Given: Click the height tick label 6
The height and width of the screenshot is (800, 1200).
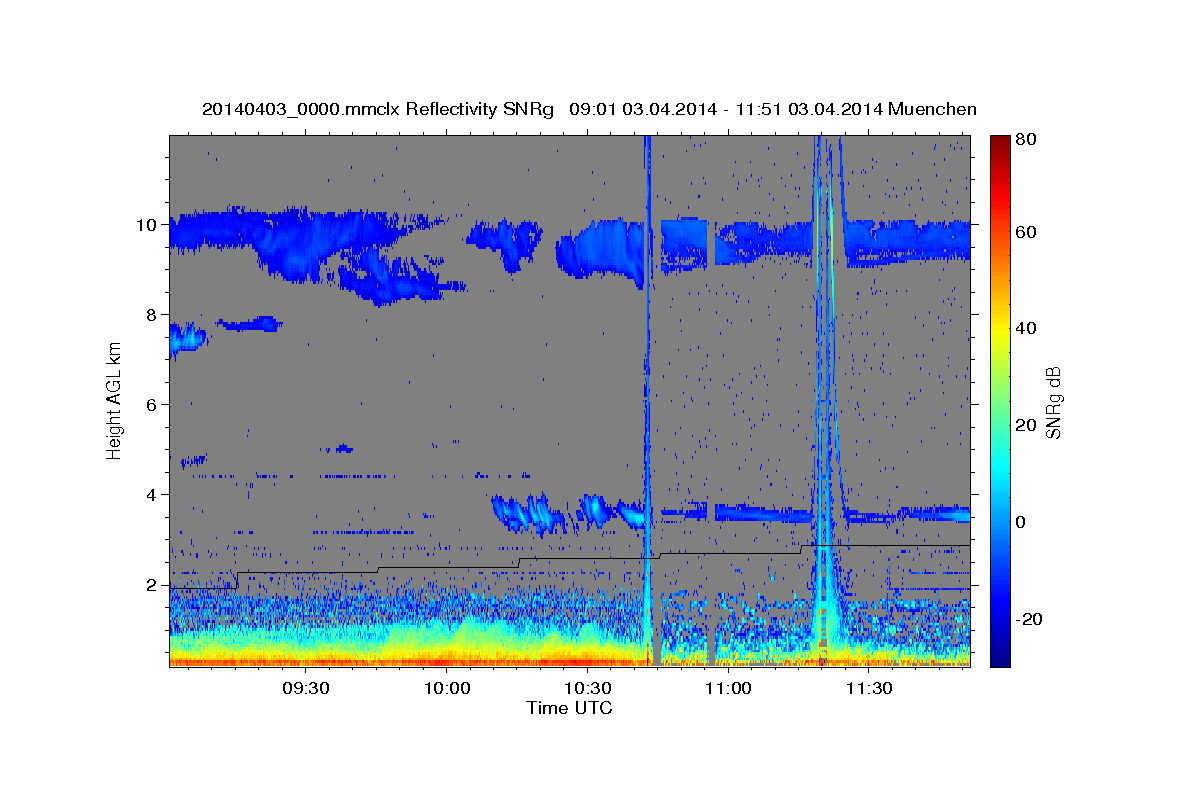Looking at the screenshot, I should [x=153, y=405].
